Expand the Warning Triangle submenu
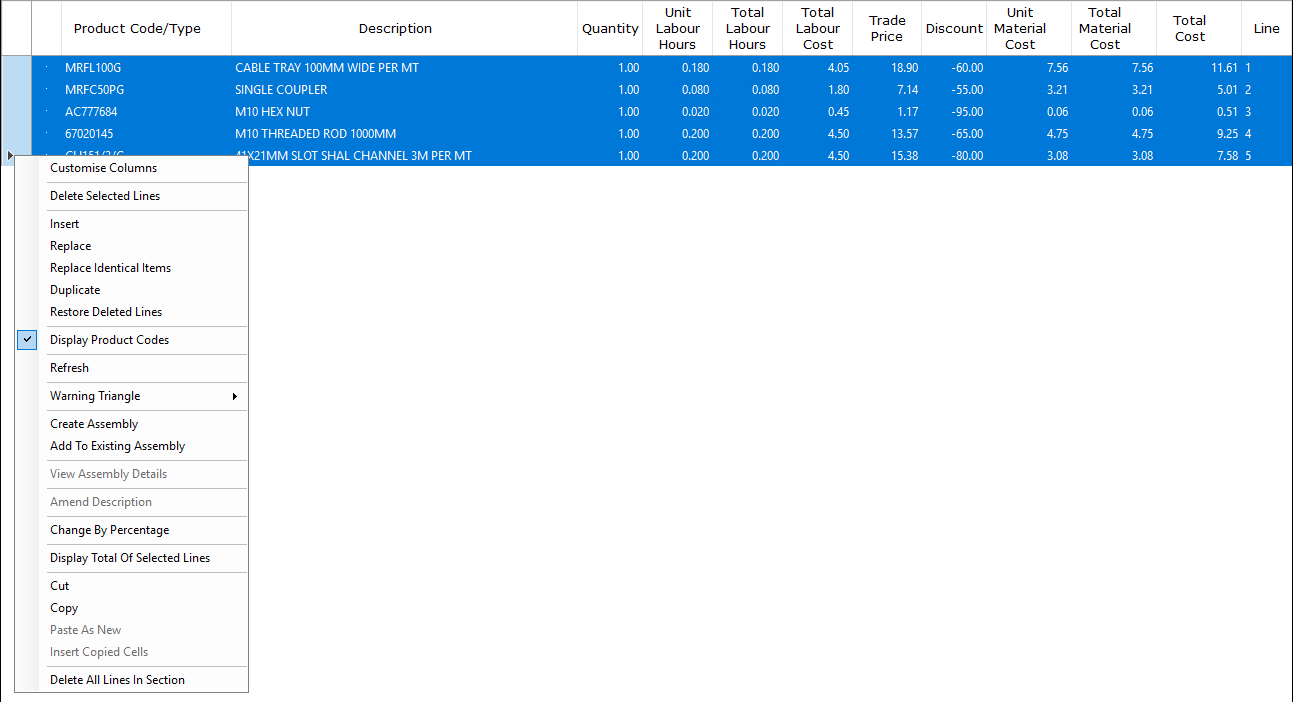Screen dimensions: 1293x702 [94, 396]
